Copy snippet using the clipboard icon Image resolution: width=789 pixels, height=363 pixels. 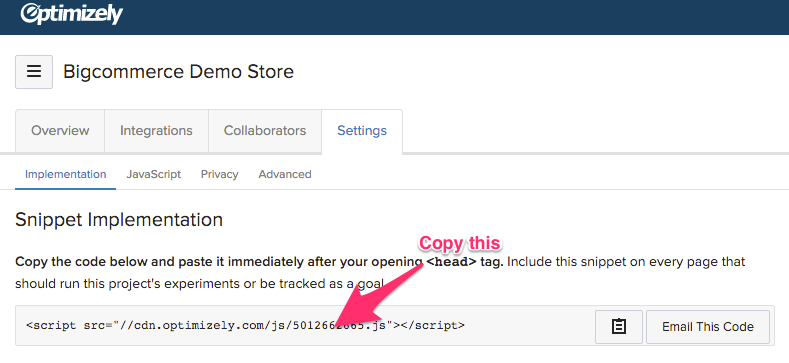coord(618,326)
